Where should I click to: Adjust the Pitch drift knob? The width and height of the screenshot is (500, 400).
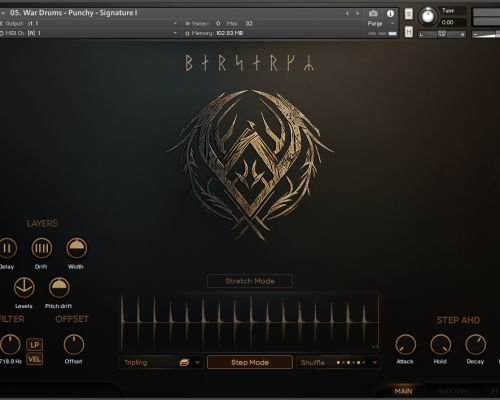(x=59, y=287)
